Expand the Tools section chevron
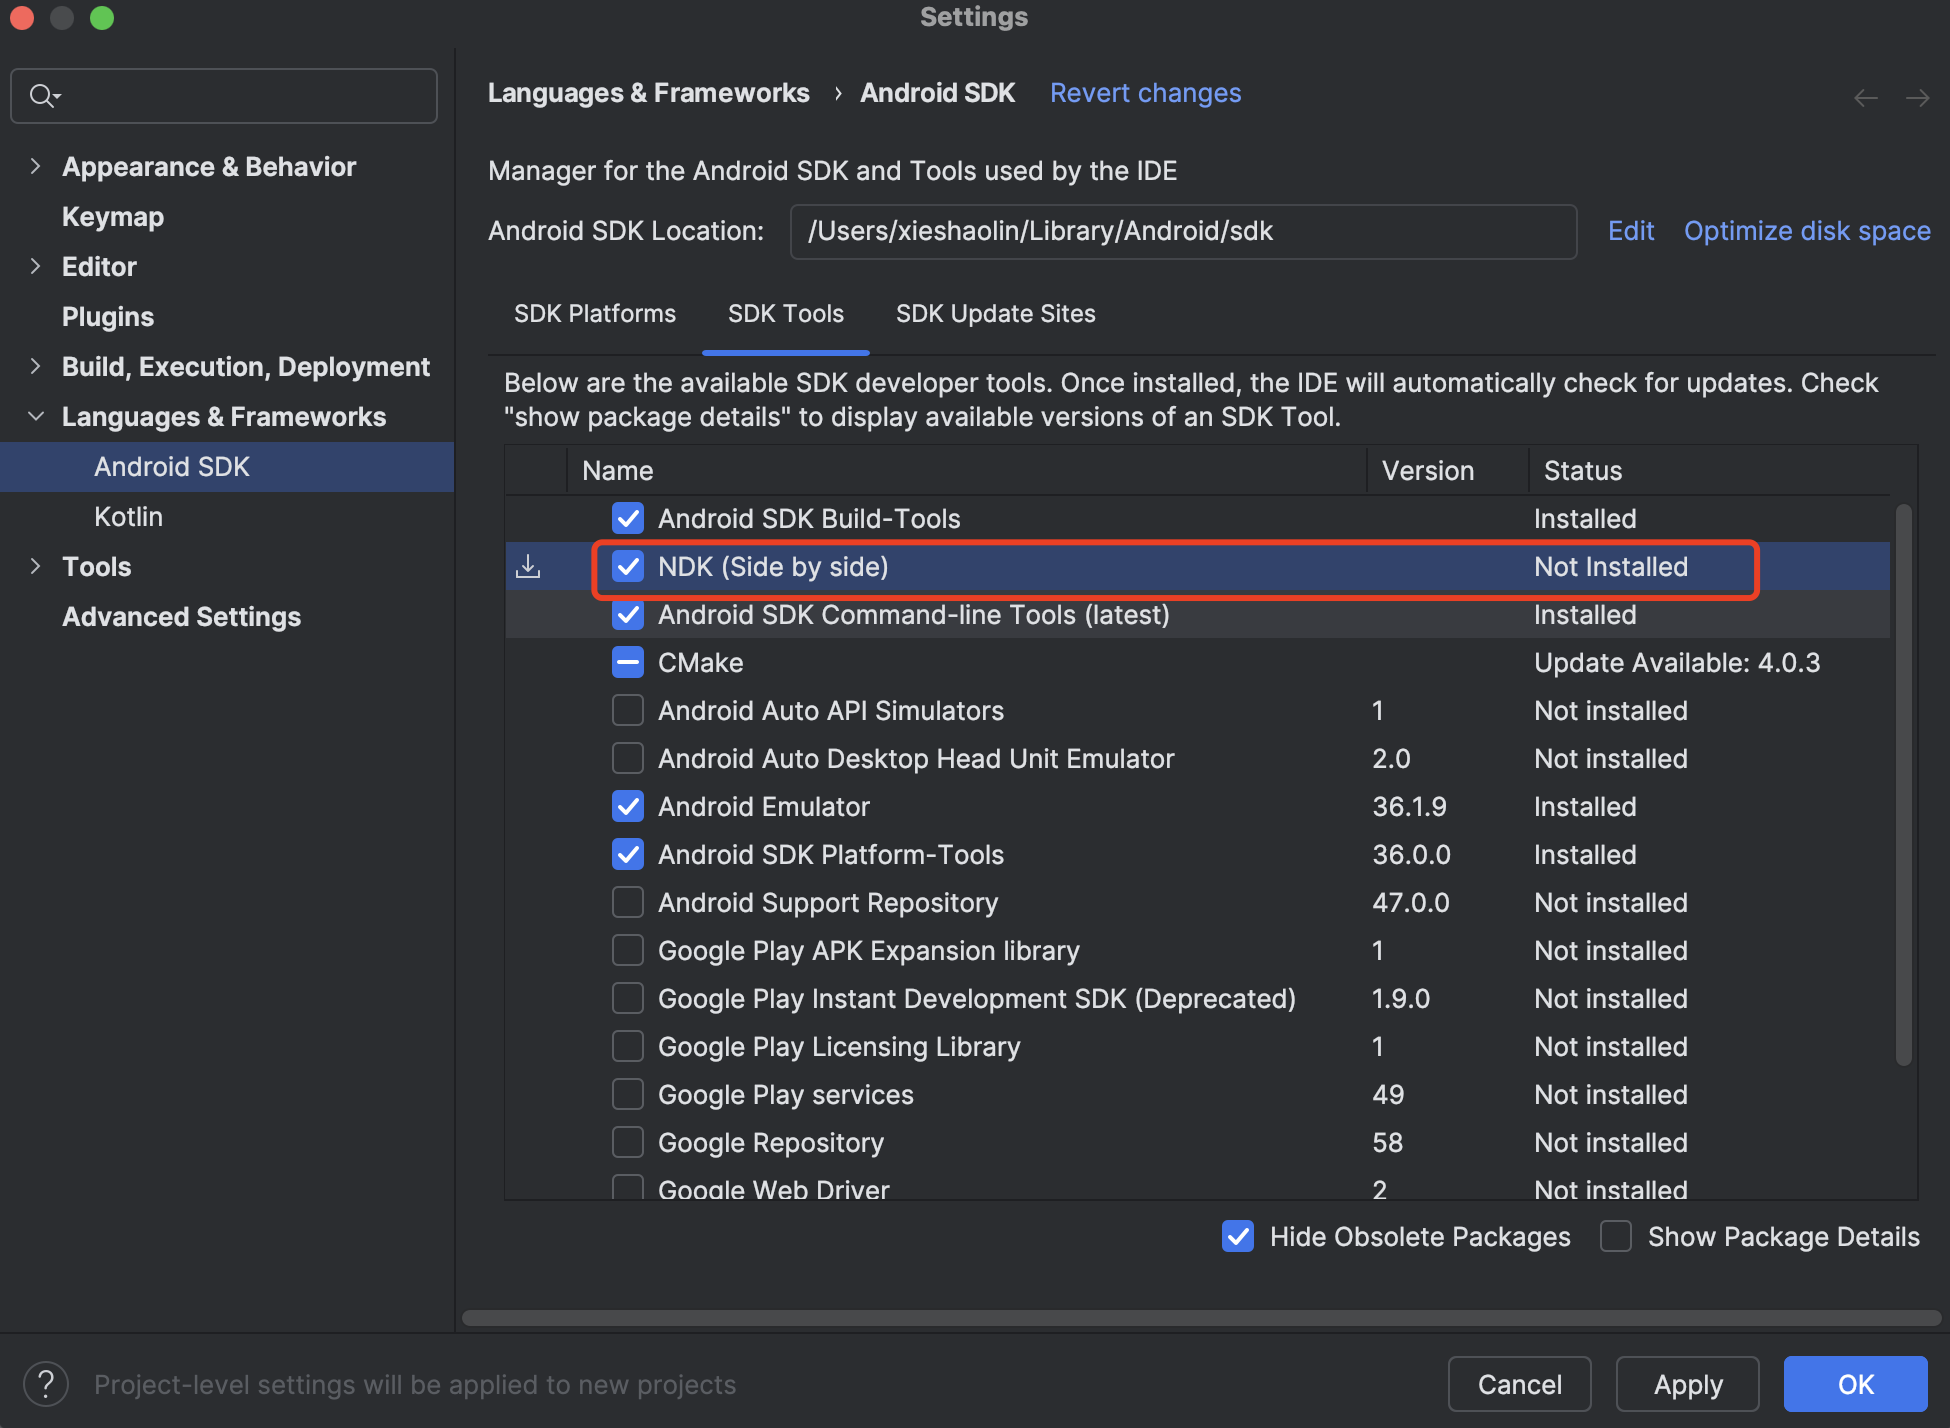1950x1428 pixels. click(36, 566)
